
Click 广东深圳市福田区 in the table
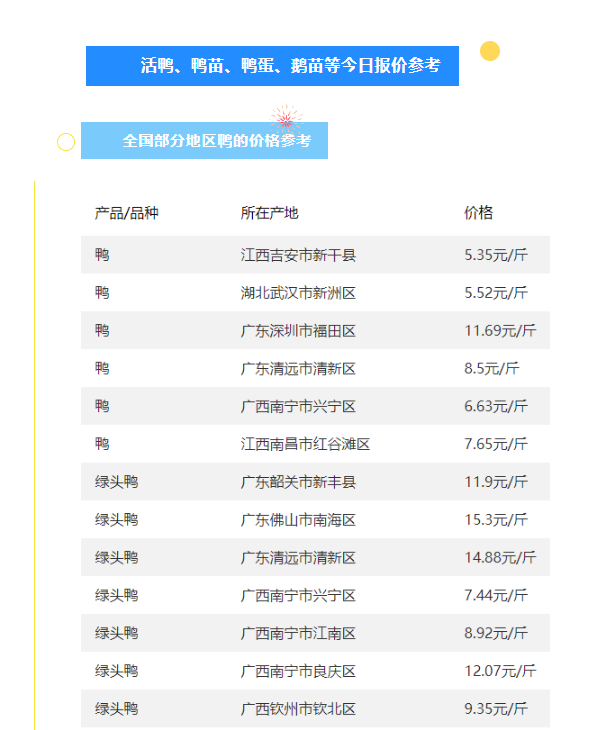(298, 331)
